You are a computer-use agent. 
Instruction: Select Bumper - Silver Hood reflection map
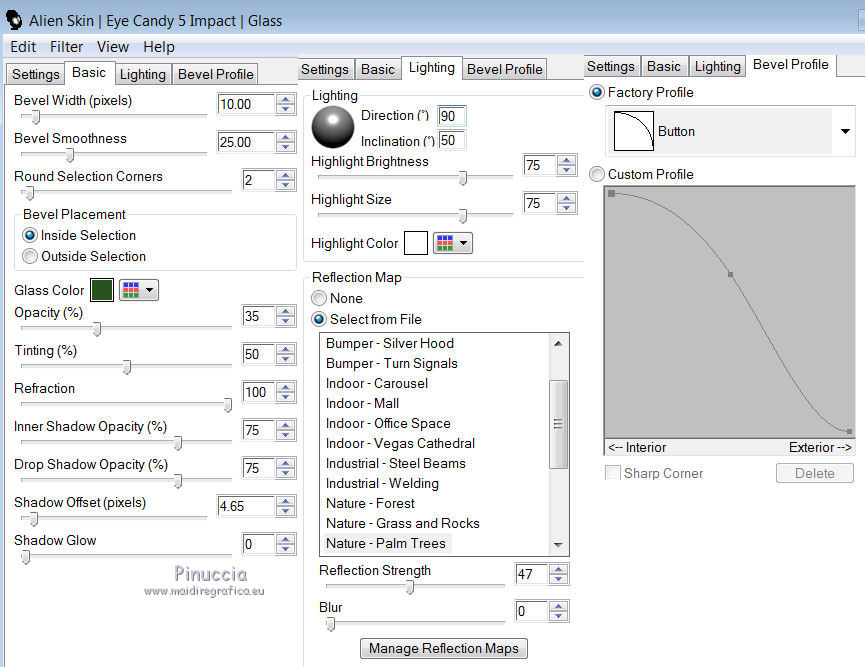tap(389, 343)
